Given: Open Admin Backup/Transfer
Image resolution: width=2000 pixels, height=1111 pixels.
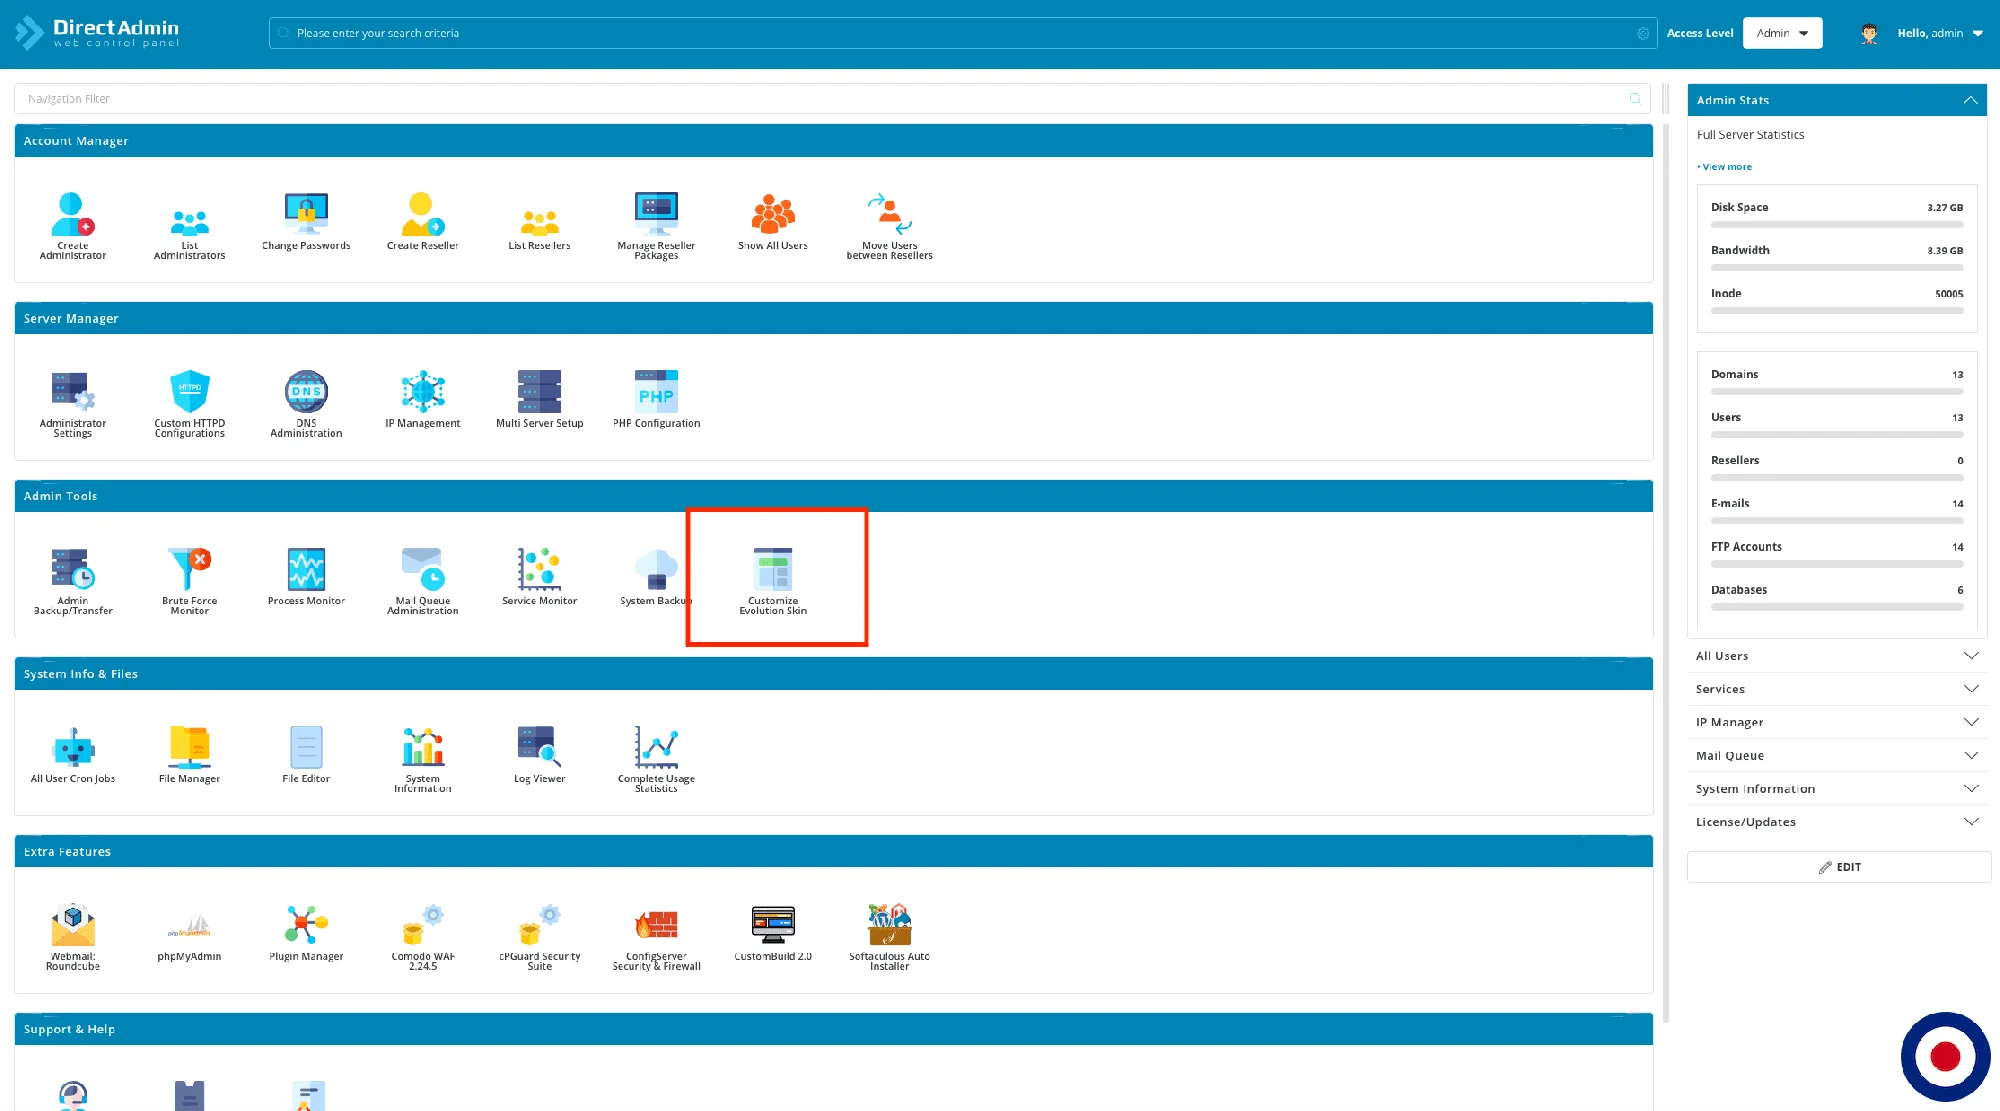Looking at the screenshot, I should point(72,581).
